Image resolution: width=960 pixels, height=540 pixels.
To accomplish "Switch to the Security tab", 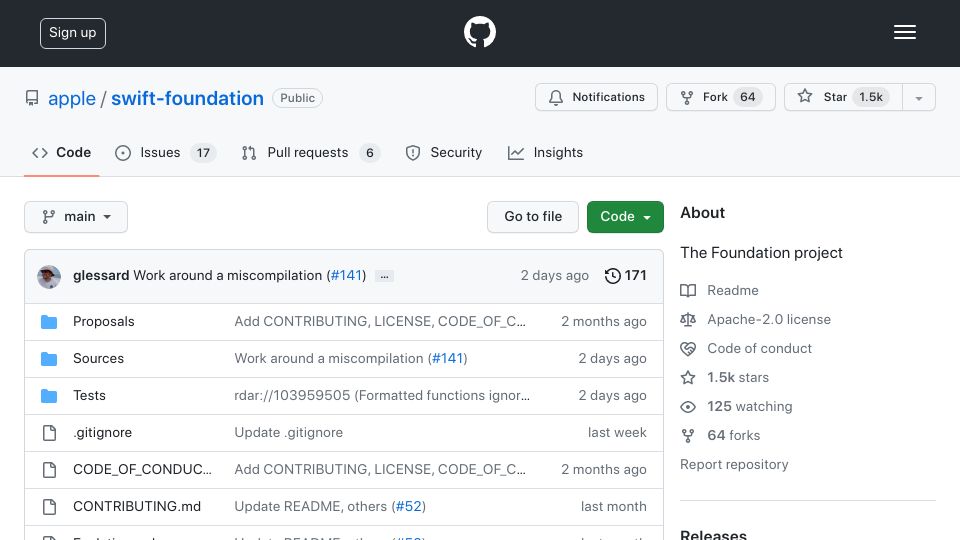I will 443,153.
